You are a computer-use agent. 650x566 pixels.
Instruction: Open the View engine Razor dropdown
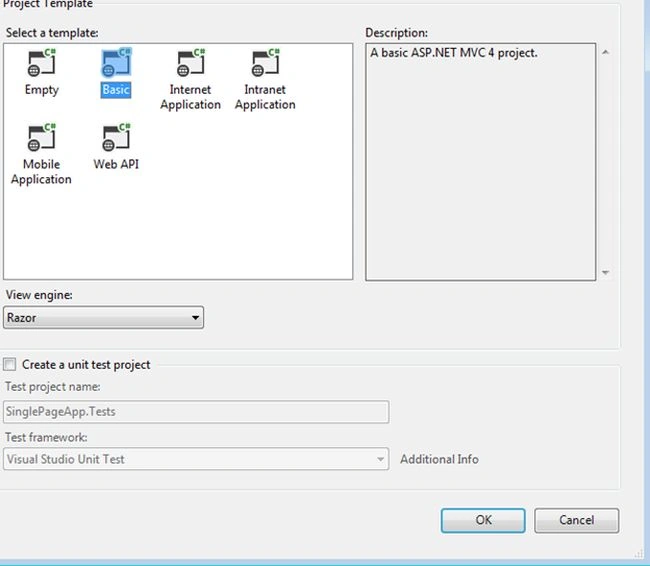(103, 318)
